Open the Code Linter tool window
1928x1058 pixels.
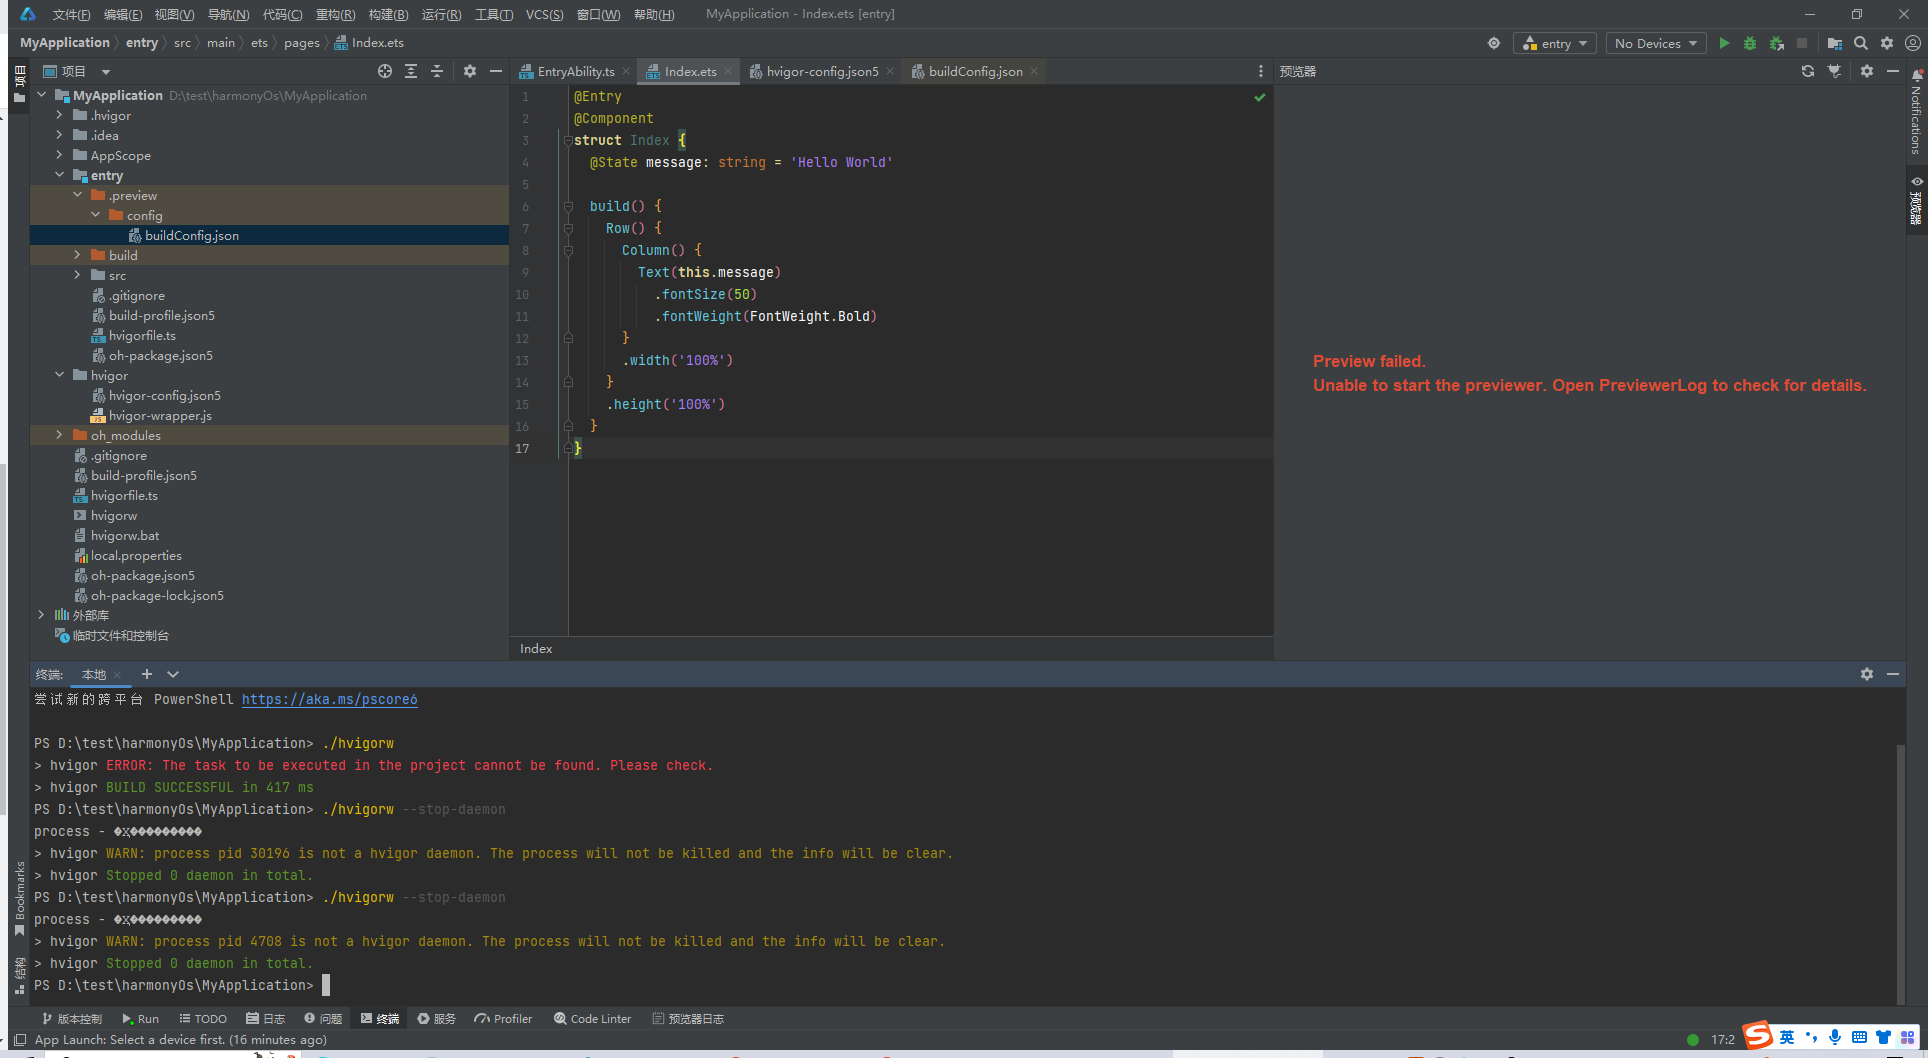[x=592, y=1019]
